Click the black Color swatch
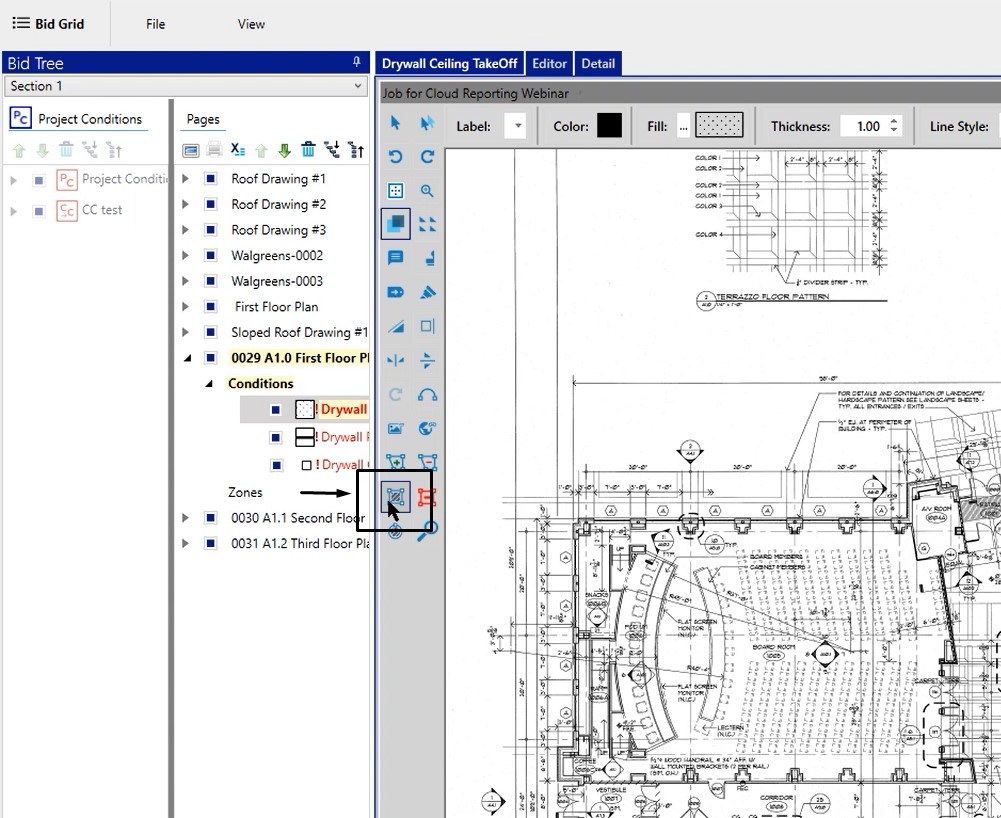The image size is (1001, 818). click(609, 126)
